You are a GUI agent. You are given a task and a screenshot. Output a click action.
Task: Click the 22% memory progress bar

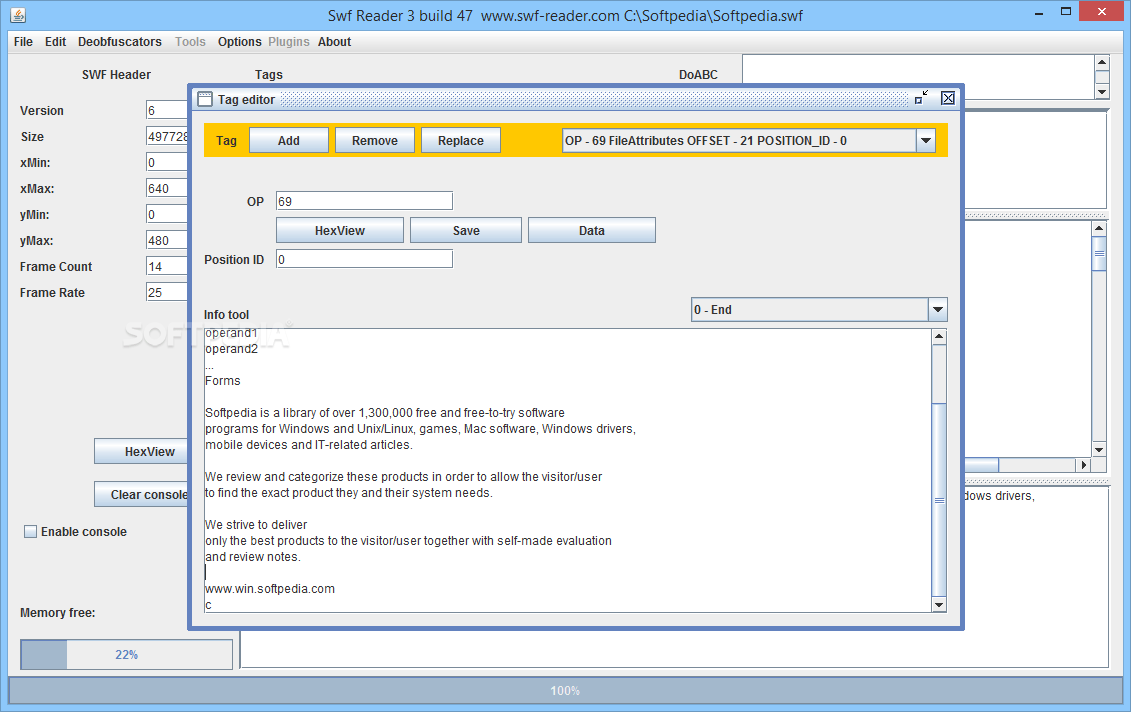pyautogui.click(x=126, y=654)
